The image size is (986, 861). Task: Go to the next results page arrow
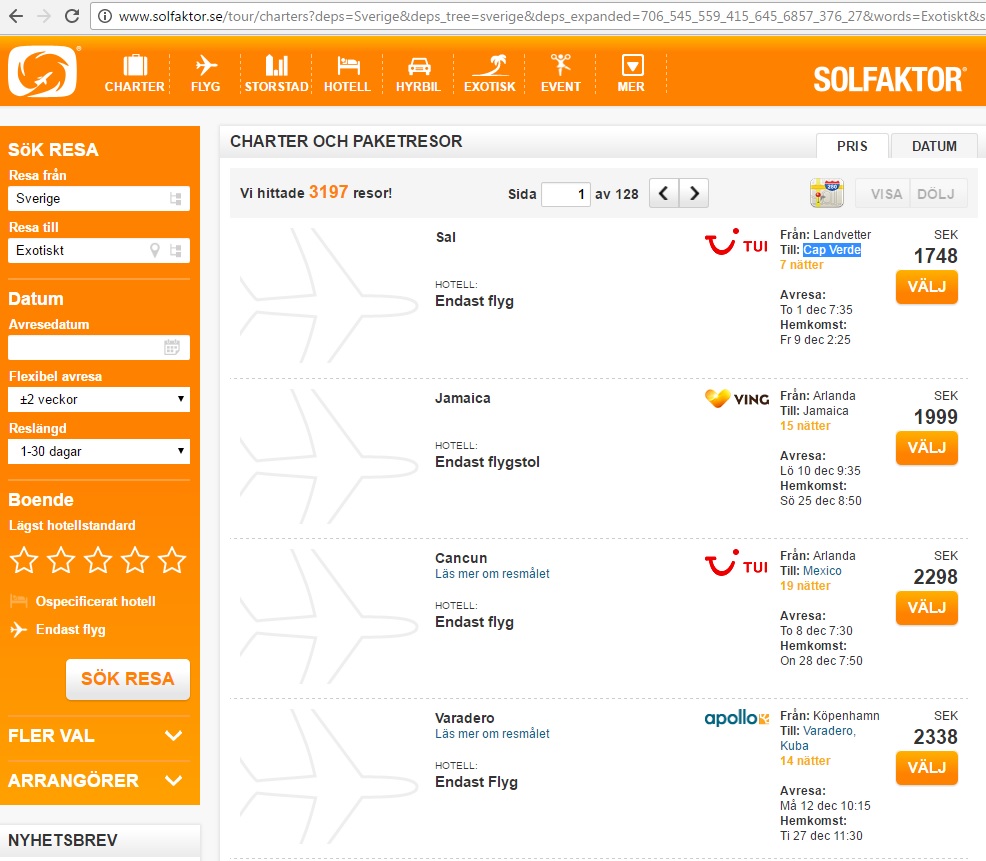pyautogui.click(x=694, y=193)
